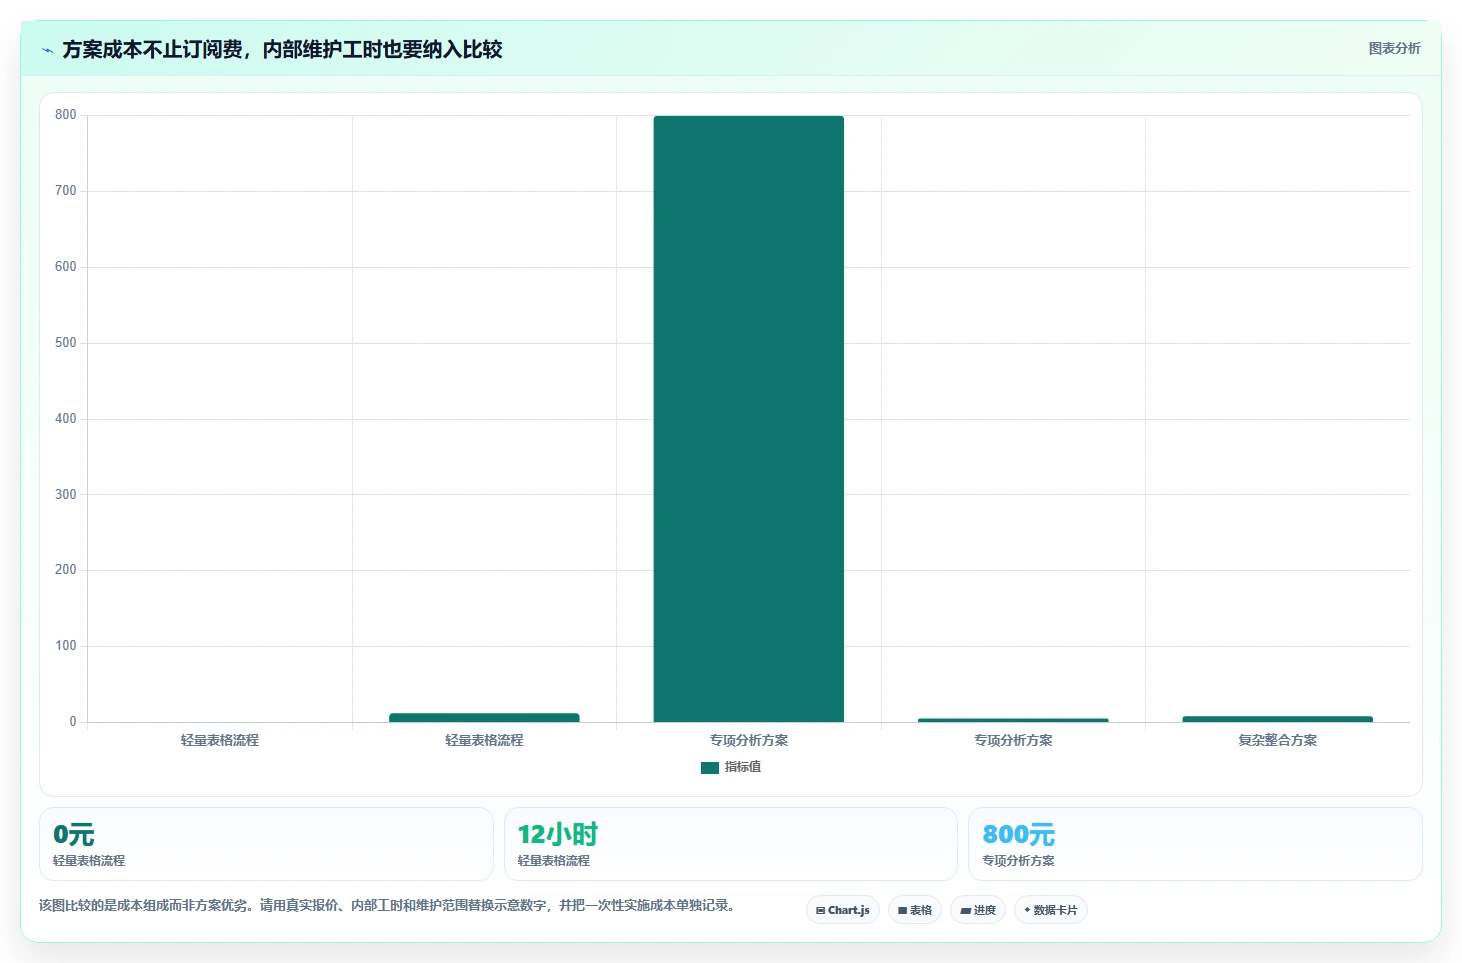
Task: Click the 500 y-axis tick label
Action: 66,343
